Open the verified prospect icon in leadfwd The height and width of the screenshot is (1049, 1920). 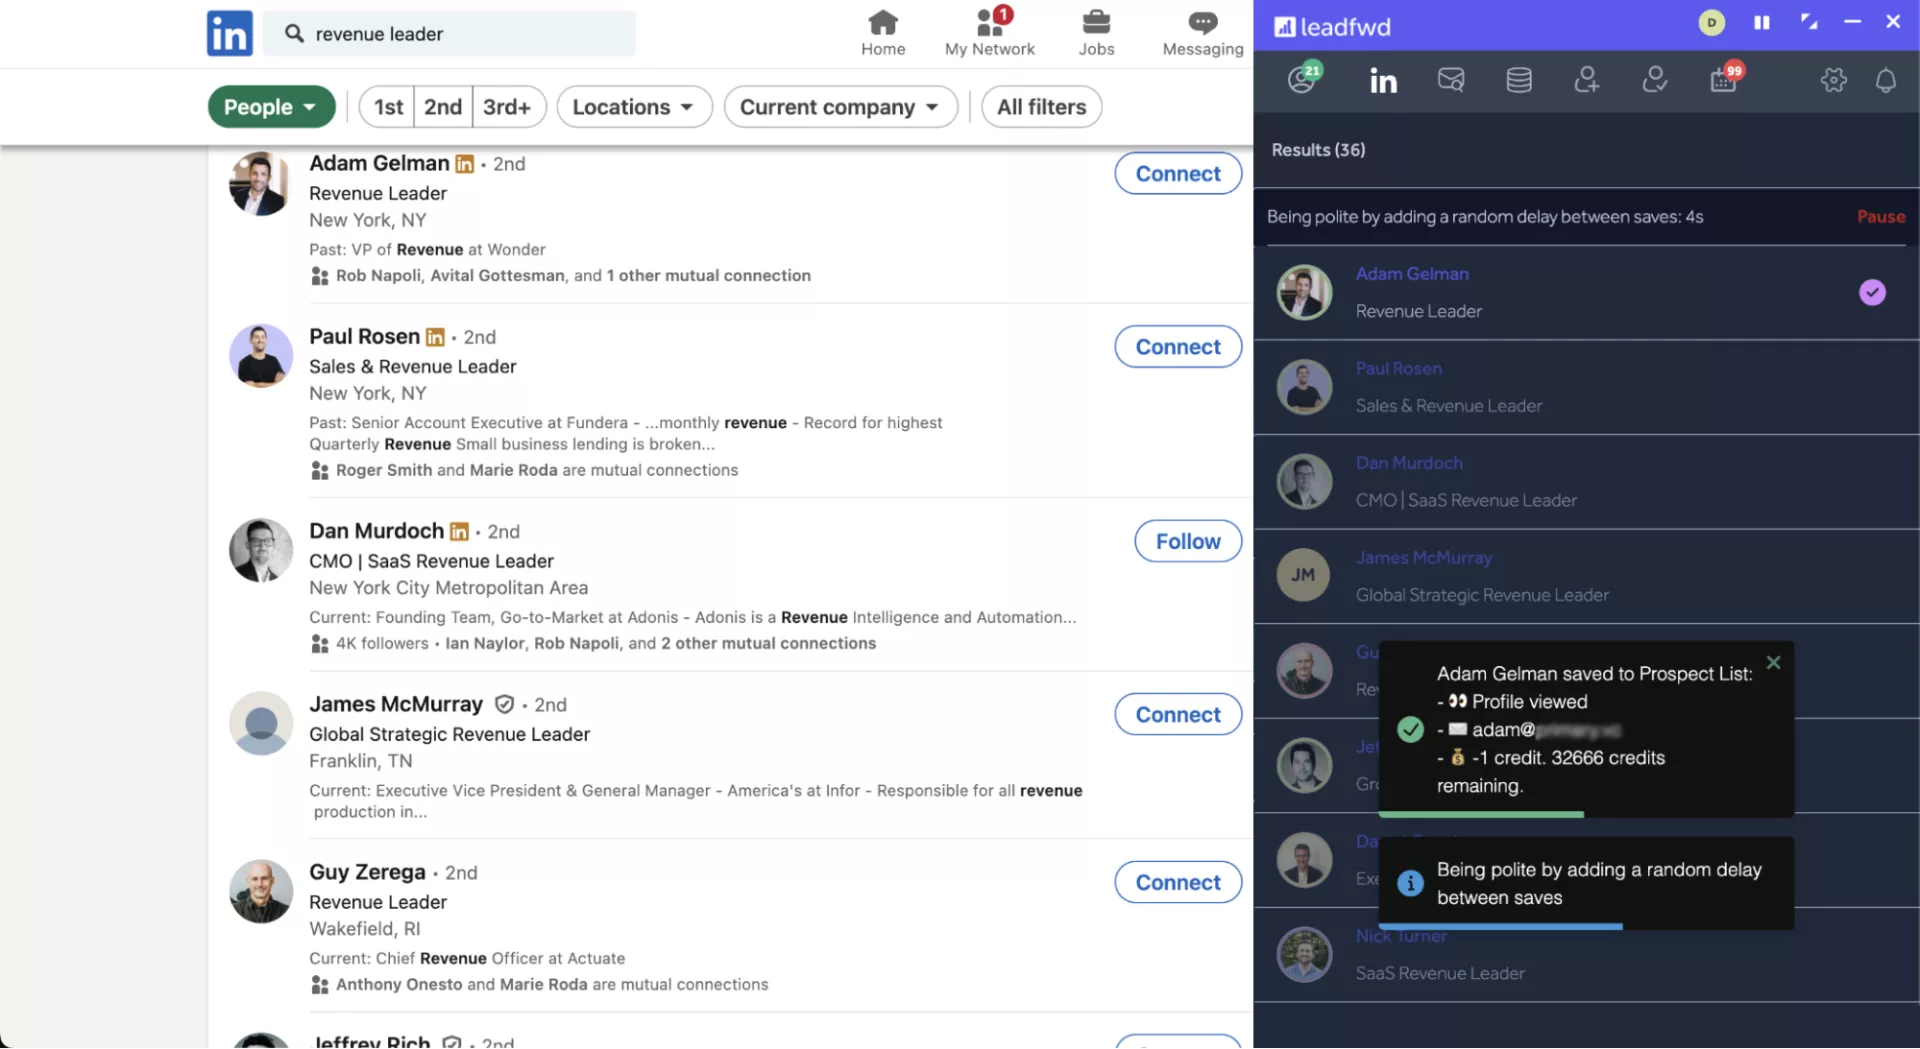(x=1654, y=80)
